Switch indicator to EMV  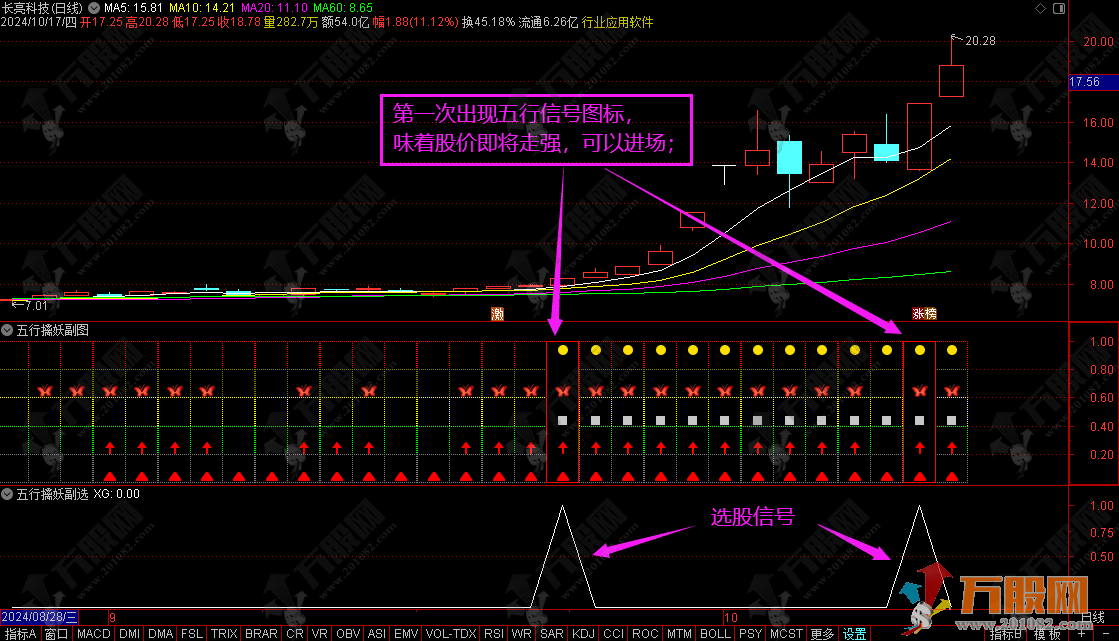pyautogui.click(x=406, y=634)
